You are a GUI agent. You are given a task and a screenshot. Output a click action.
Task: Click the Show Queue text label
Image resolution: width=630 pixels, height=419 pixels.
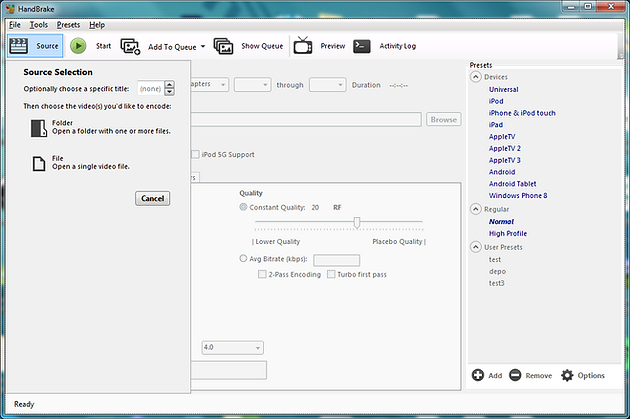[262, 46]
